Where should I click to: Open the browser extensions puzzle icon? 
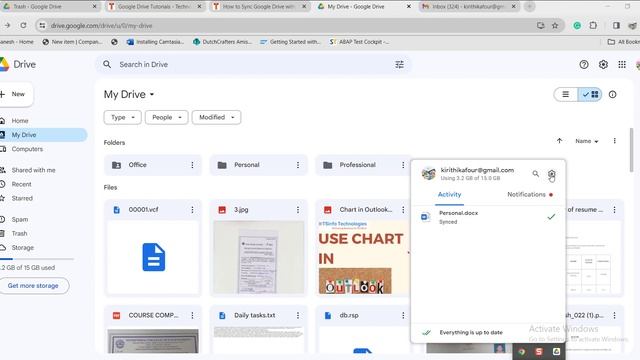(x=593, y=26)
